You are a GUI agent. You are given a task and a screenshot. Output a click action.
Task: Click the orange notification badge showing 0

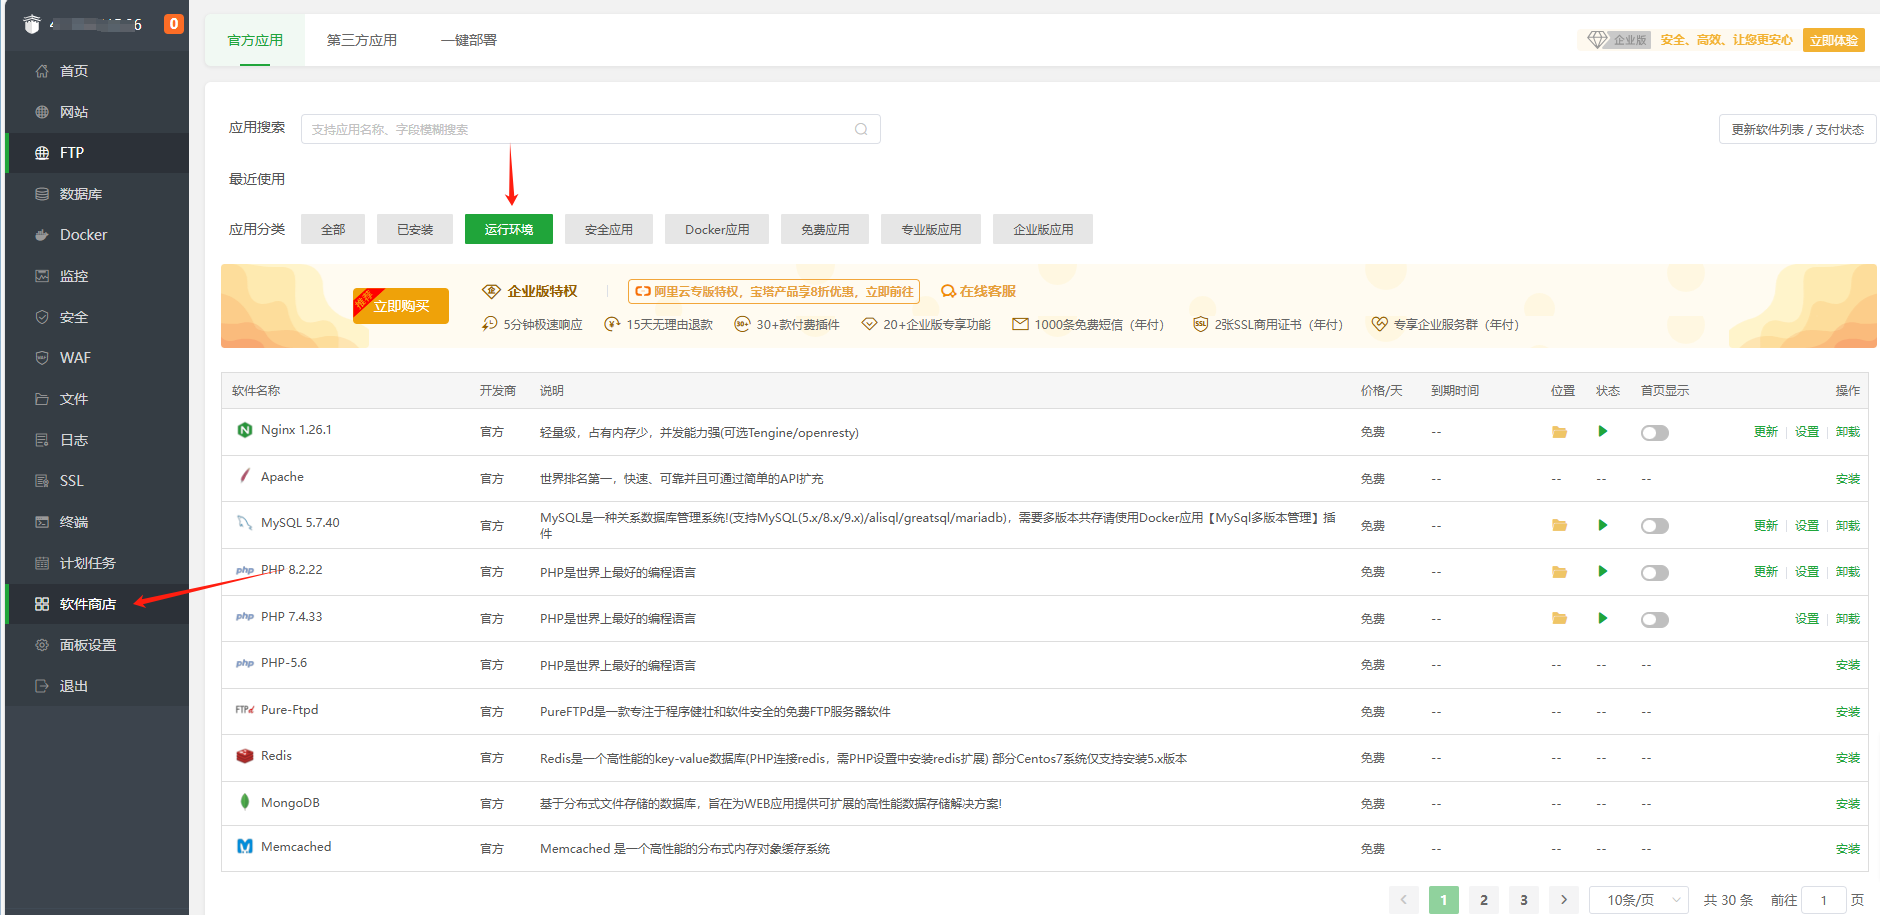[174, 24]
